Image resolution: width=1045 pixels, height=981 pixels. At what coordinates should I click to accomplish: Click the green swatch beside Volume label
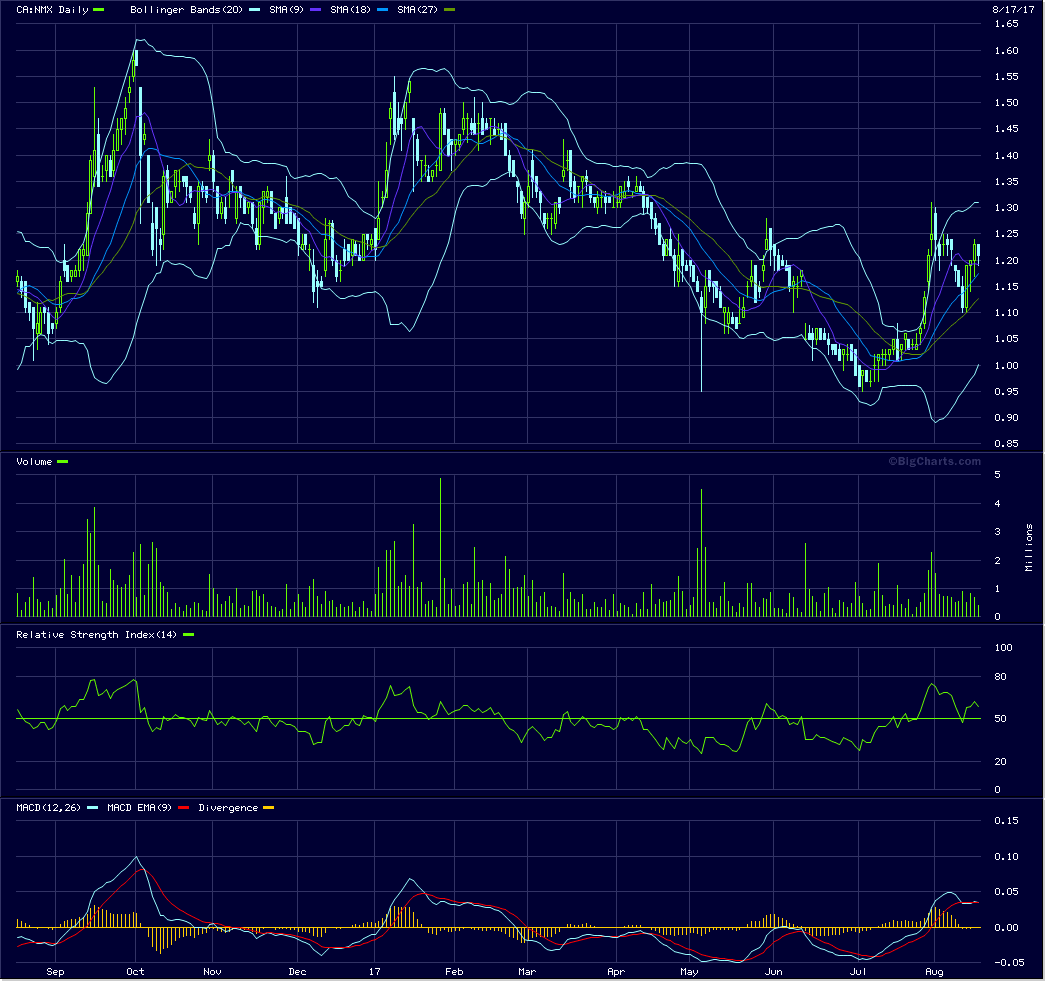tap(63, 462)
